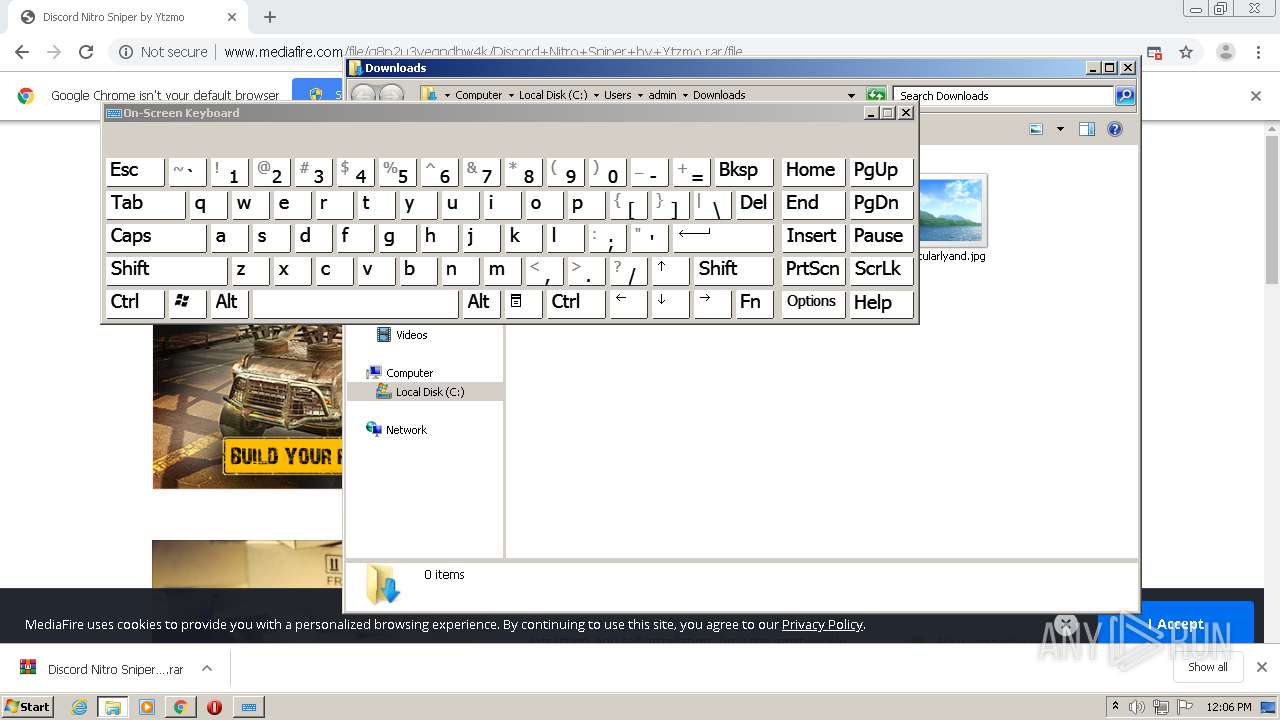Toggle the left Ctrl key
This screenshot has width=1280, height=720.
[135, 303]
